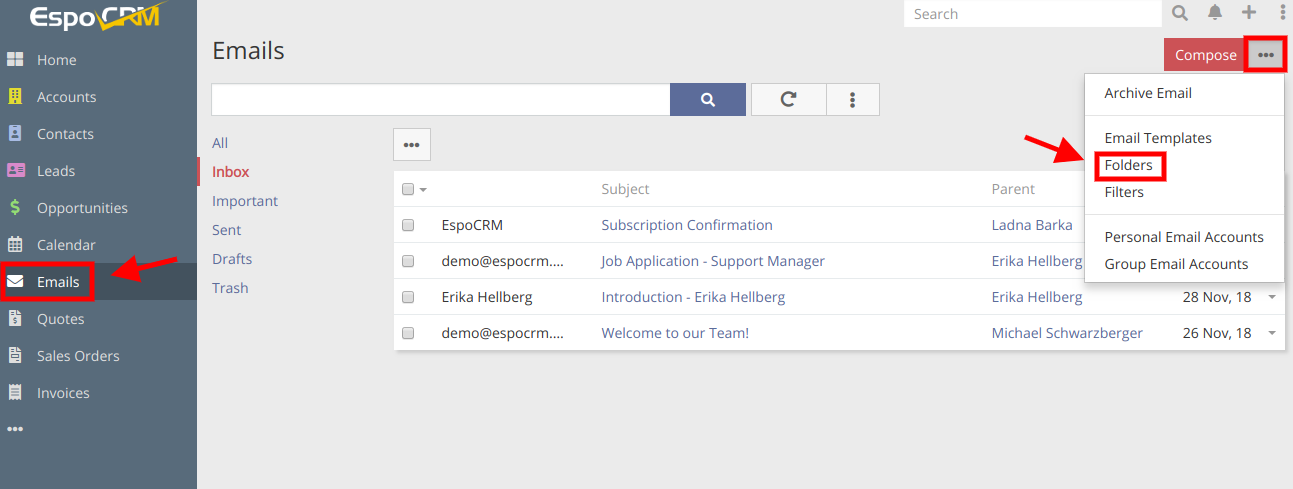Select all emails checkbox in header
This screenshot has width=1293, height=489.
[408, 189]
